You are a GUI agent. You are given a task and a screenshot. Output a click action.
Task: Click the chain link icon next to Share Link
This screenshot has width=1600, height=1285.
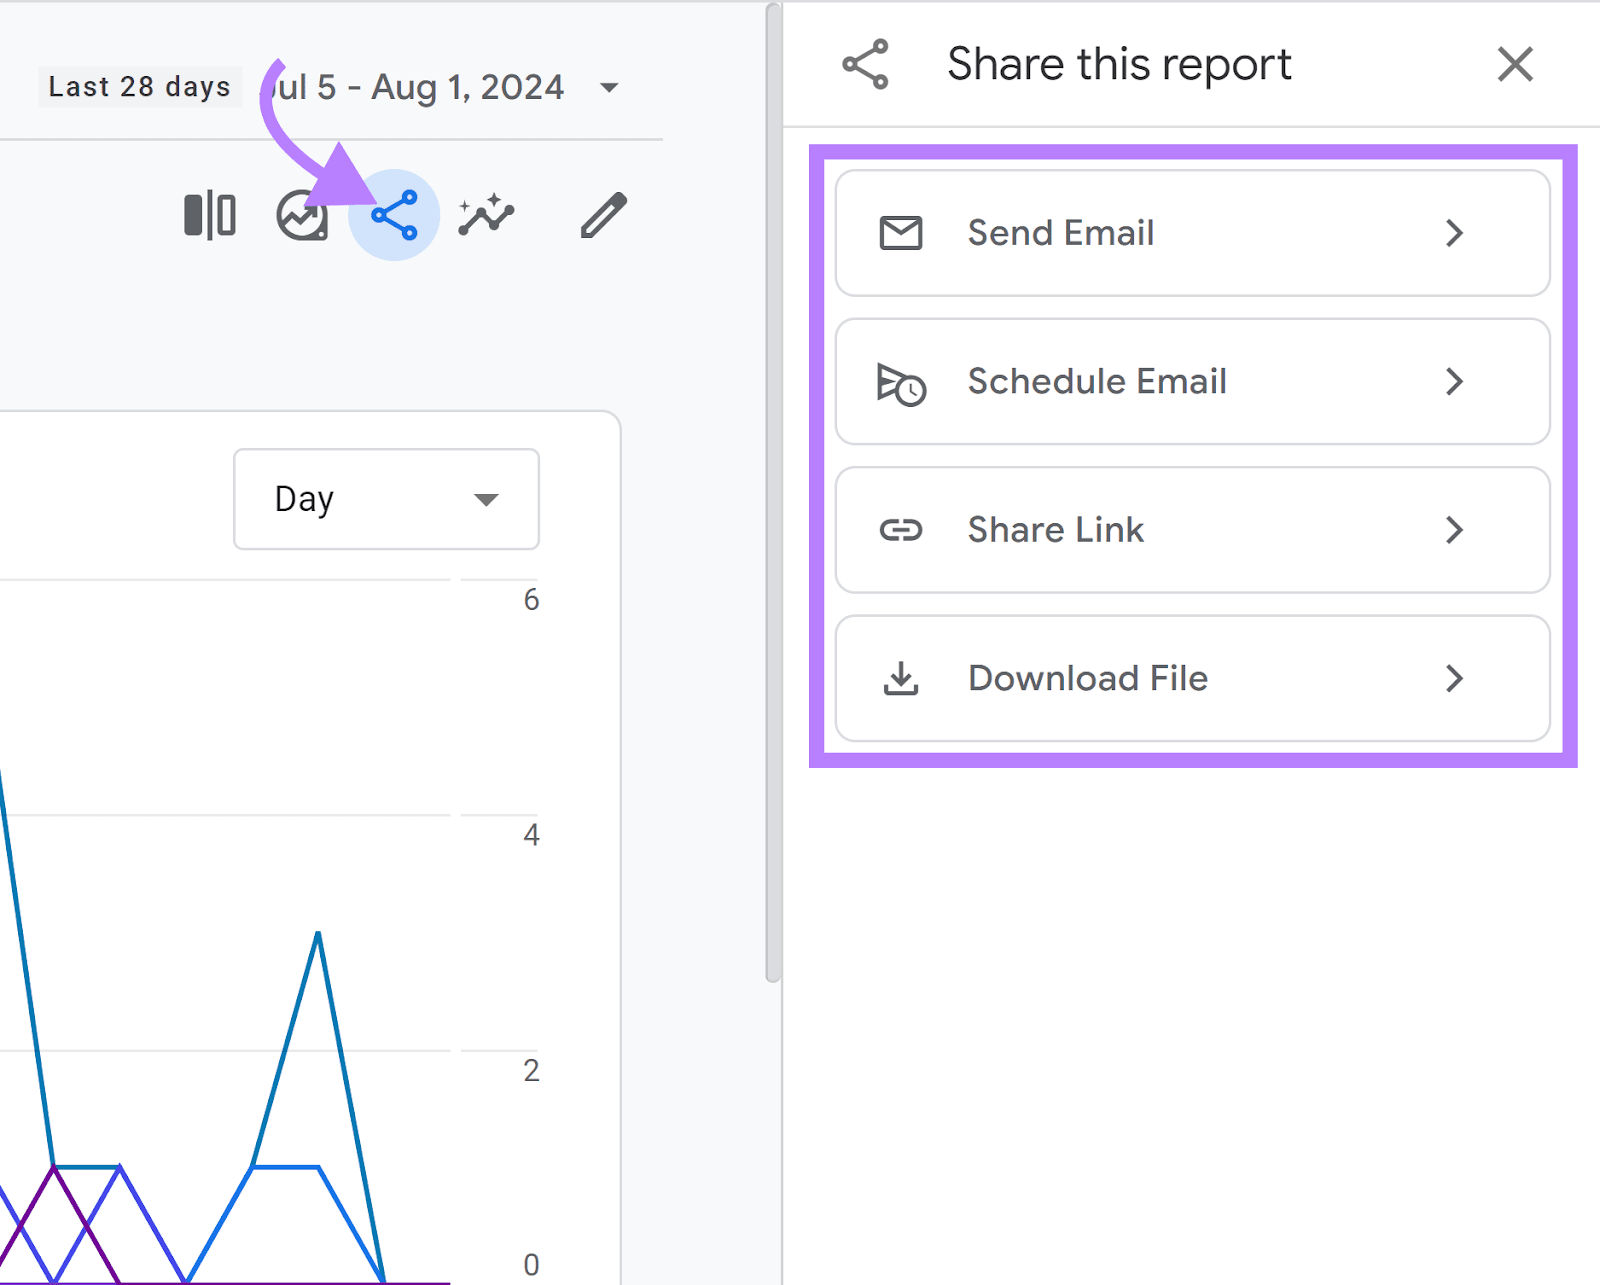click(901, 530)
